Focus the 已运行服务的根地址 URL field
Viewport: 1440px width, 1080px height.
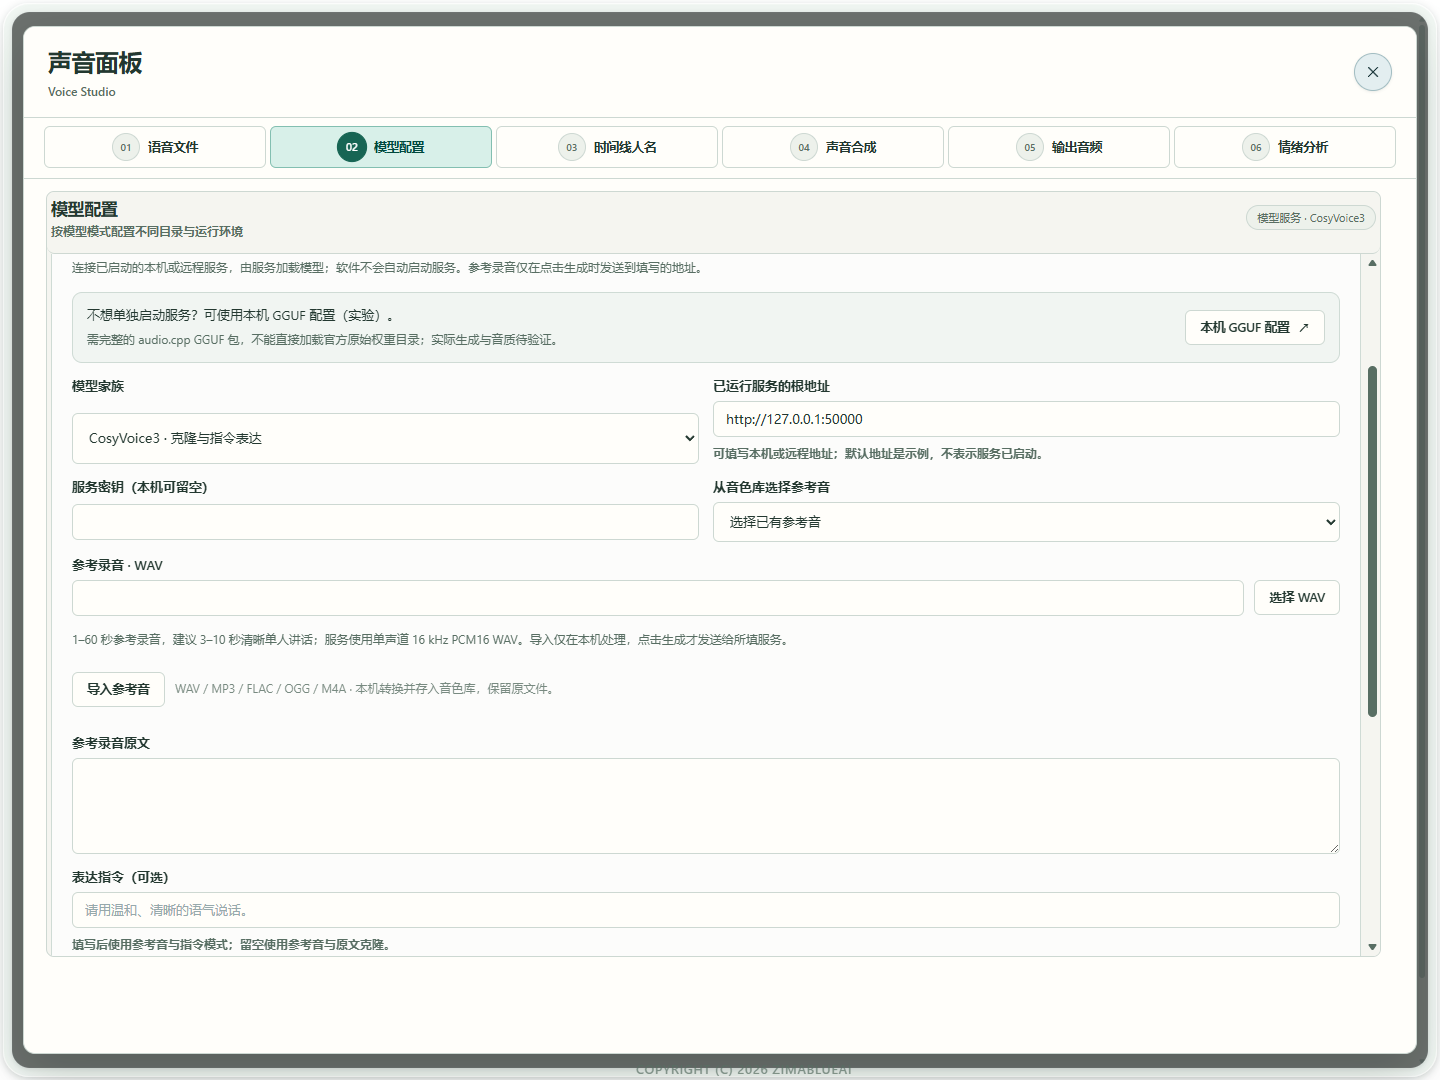tap(1026, 419)
